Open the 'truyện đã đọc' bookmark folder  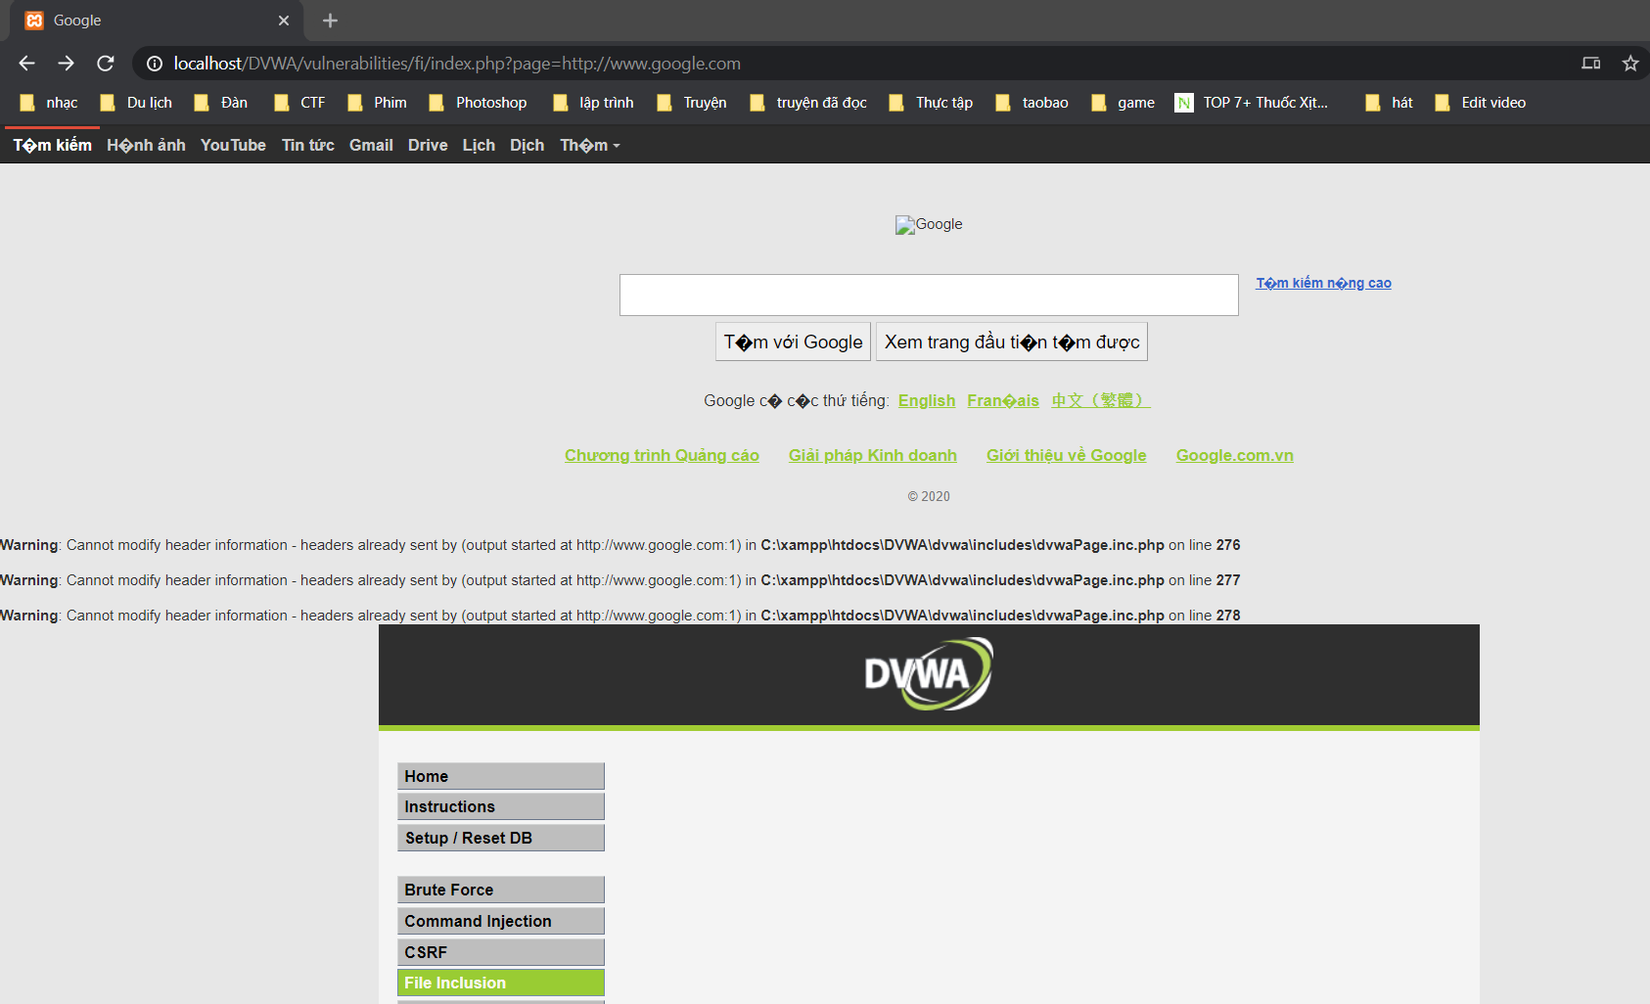[x=808, y=102]
